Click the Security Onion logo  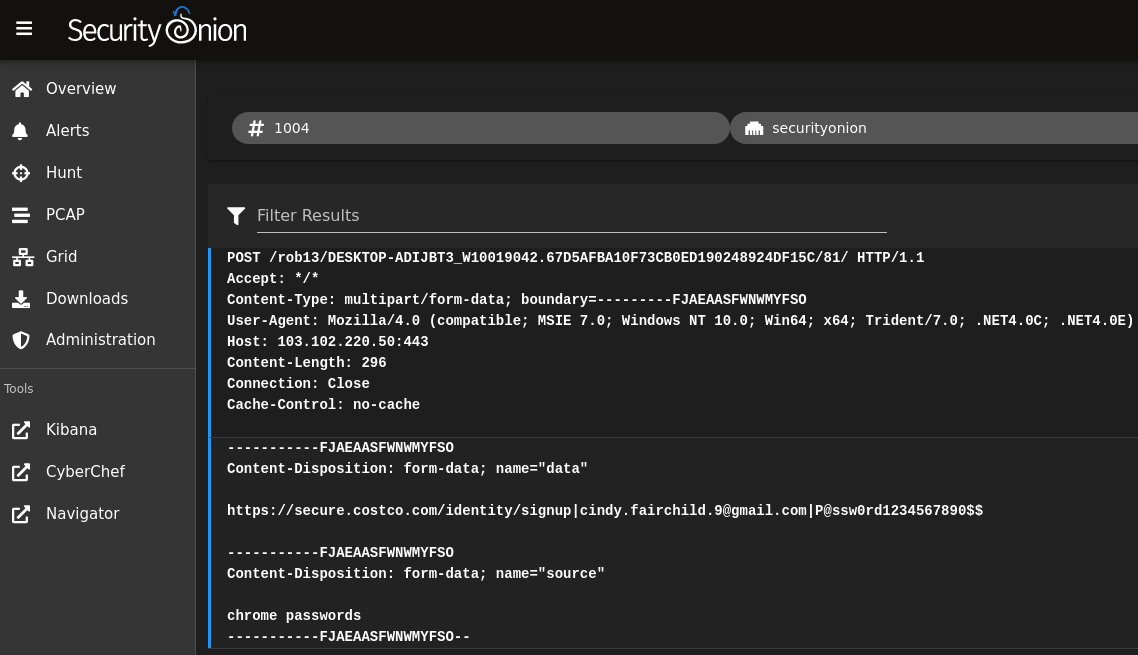157,28
